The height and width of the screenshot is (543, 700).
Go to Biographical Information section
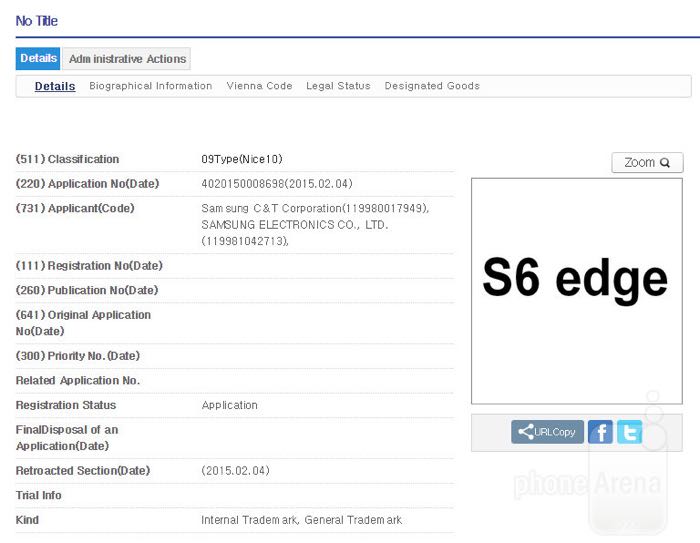coord(150,86)
